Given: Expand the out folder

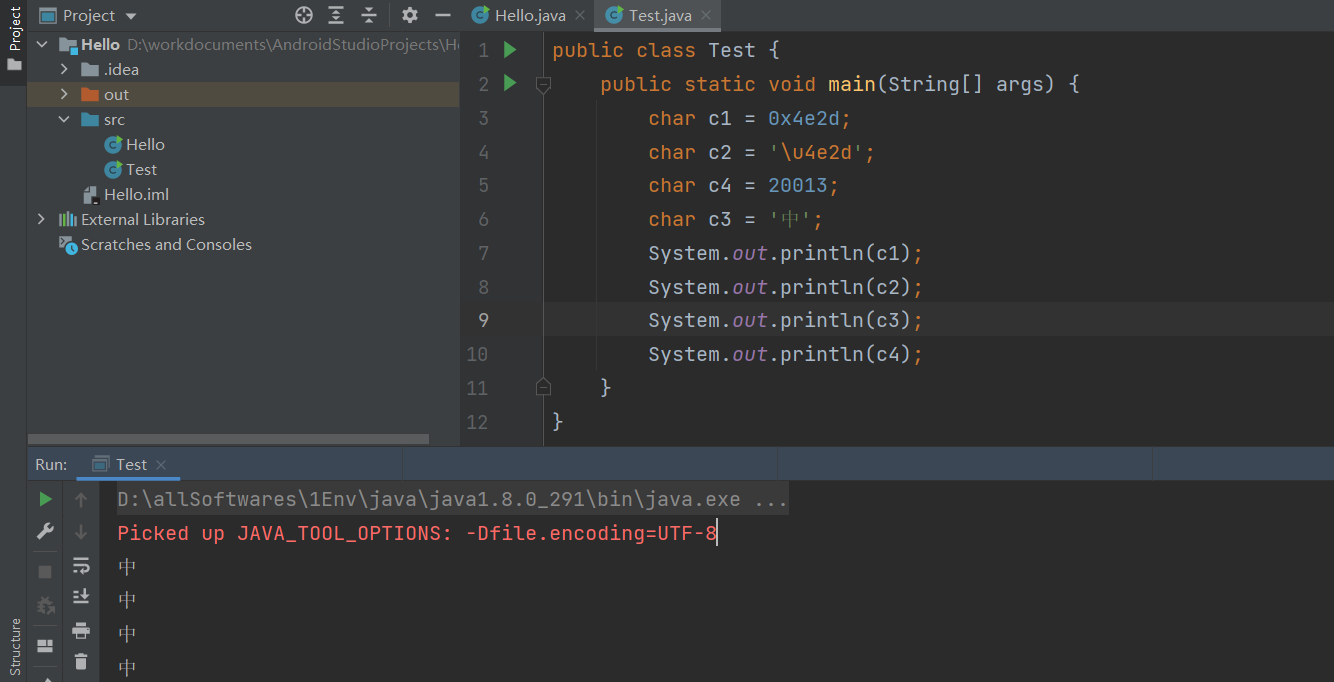Looking at the screenshot, I should tap(64, 94).
